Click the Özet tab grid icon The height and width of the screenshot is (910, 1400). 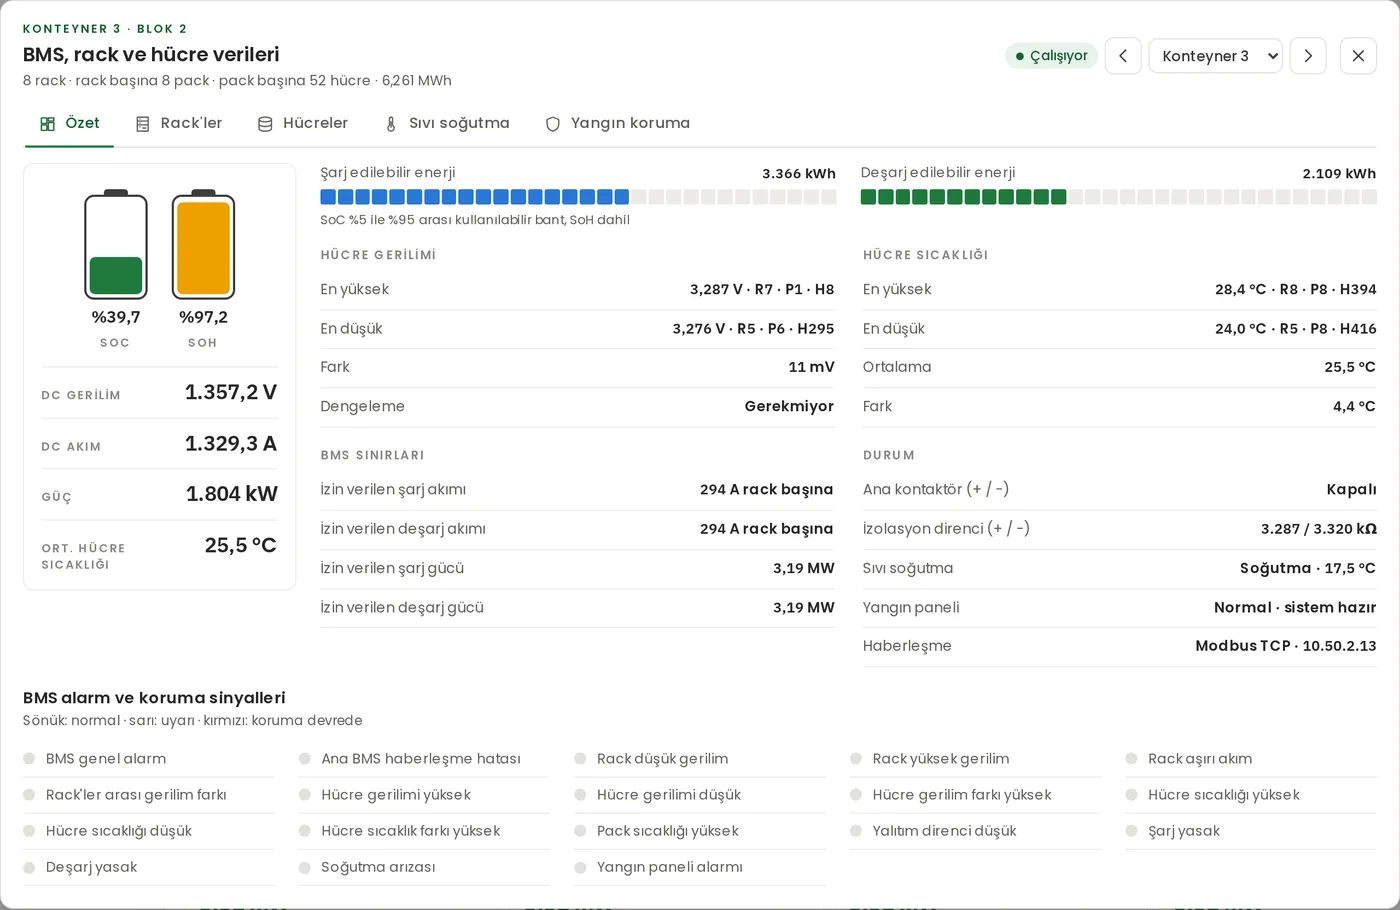point(47,124)
